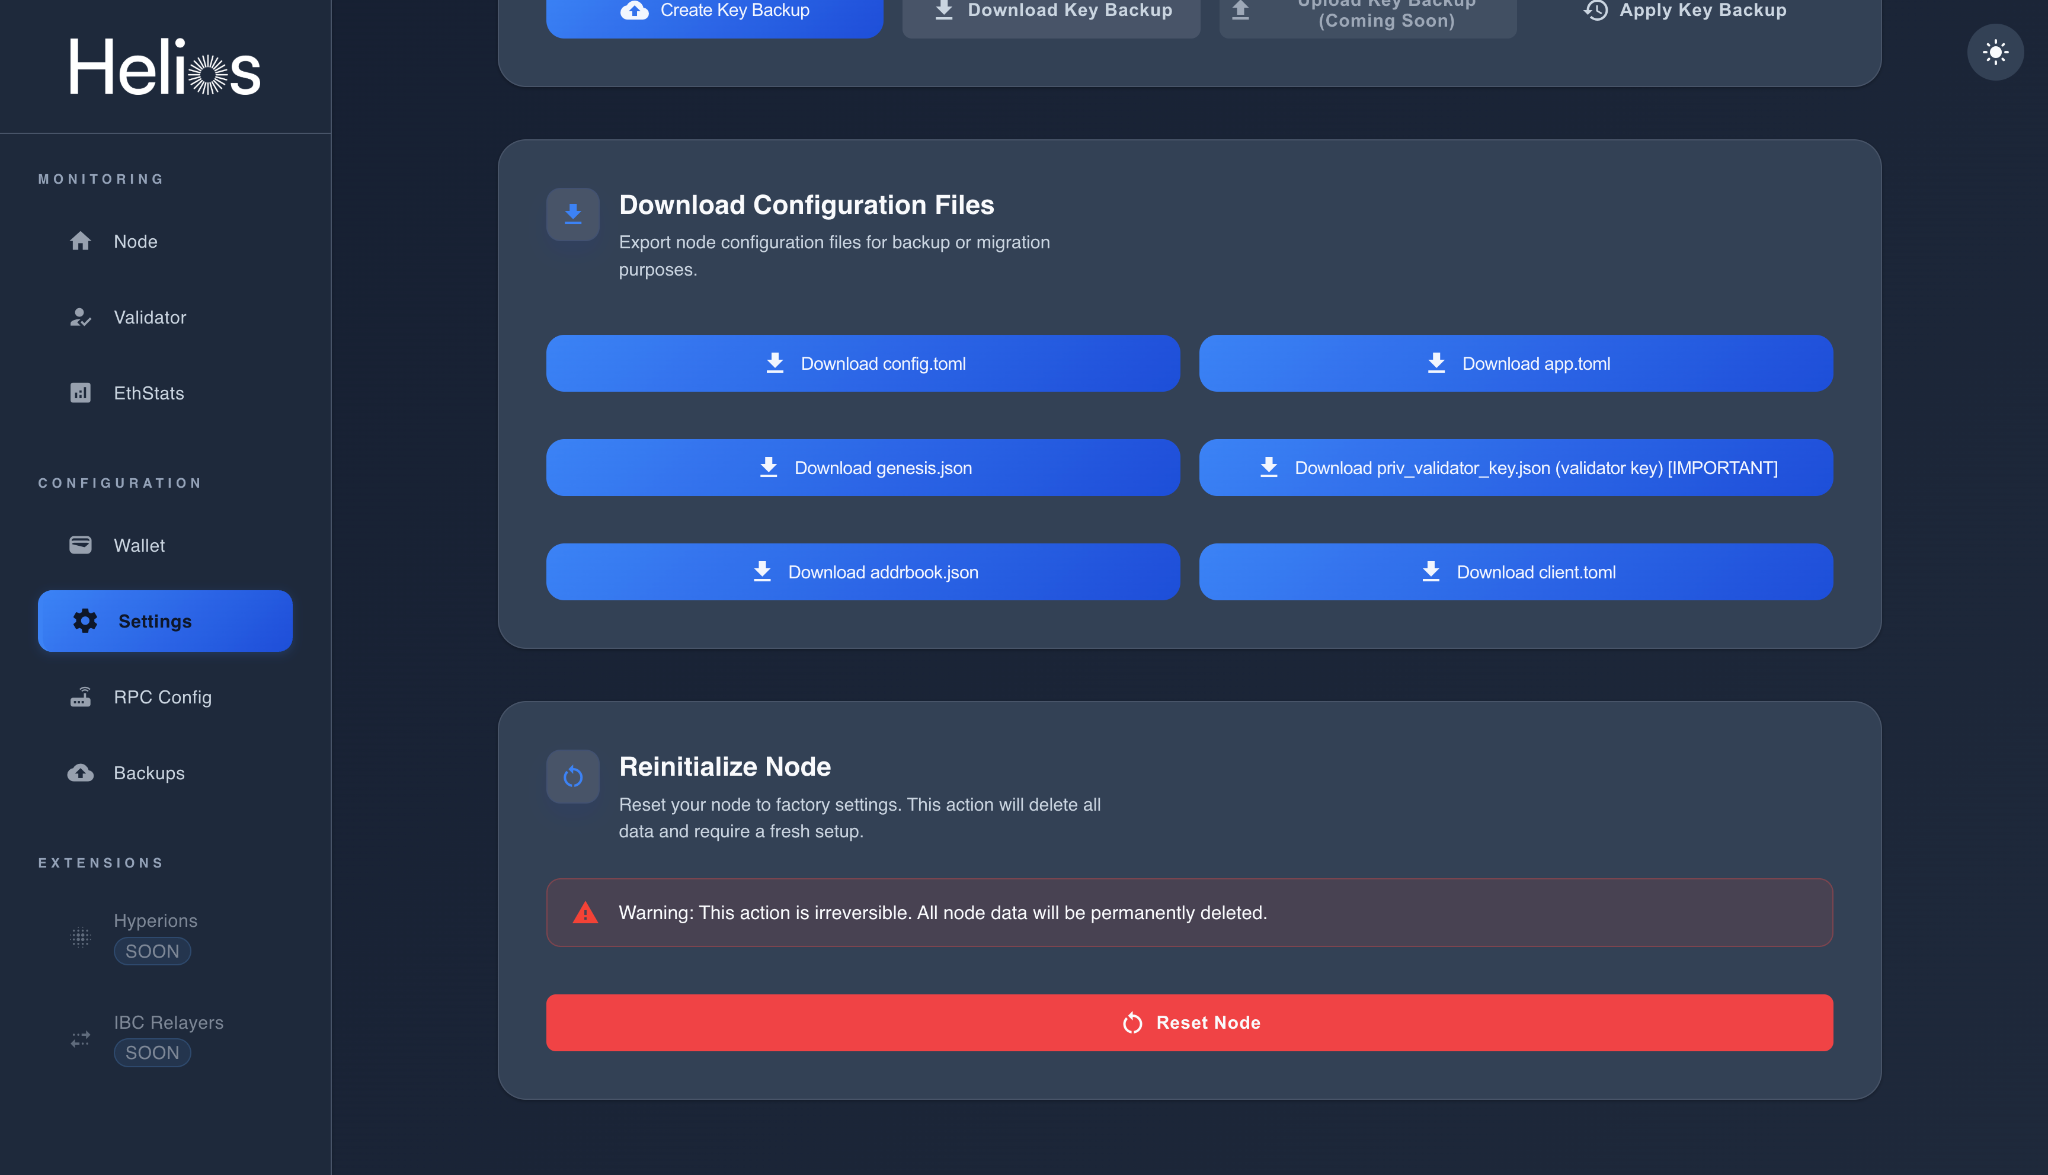Select the Validator icon in the sidebar

pyautogui.click(x=80, y=317)
